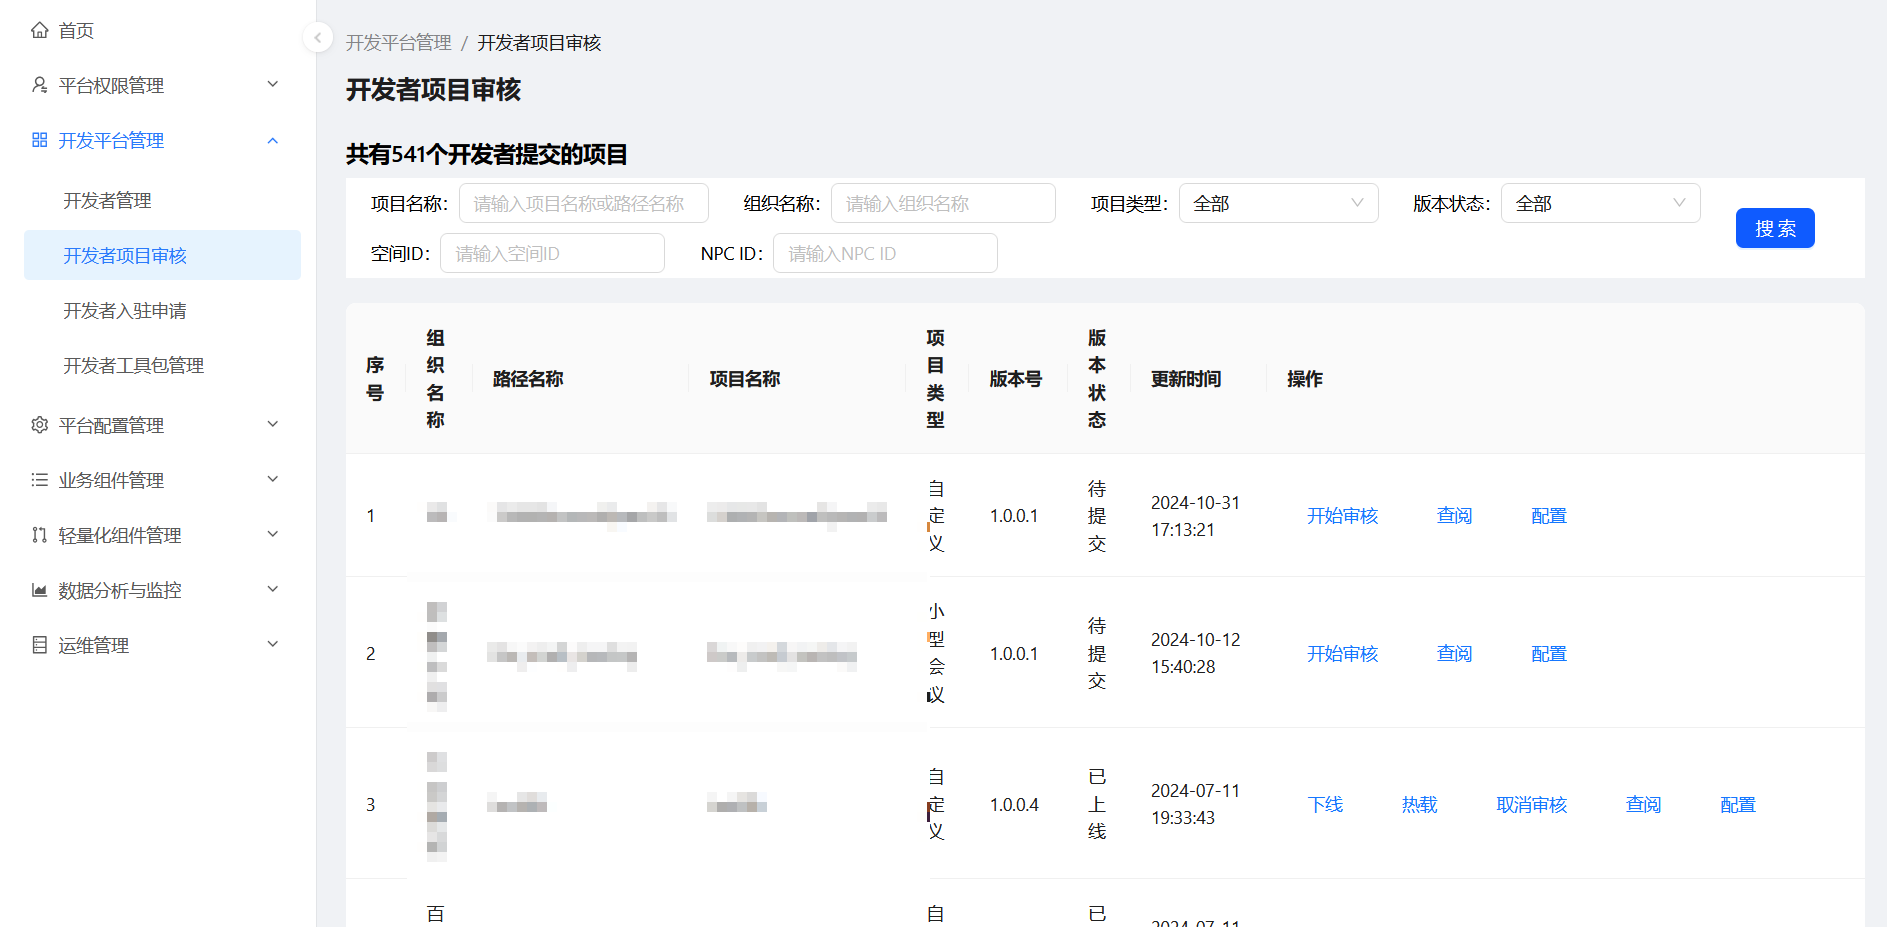Screen dimensions: 1887x927
Task: Click the 轻量化组件管理 branch icon
Action: (40, 535)
